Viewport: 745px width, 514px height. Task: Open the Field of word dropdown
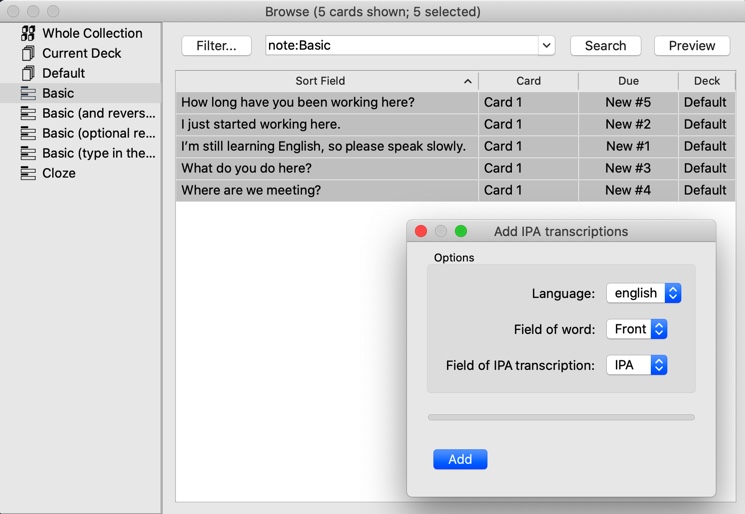636,329
